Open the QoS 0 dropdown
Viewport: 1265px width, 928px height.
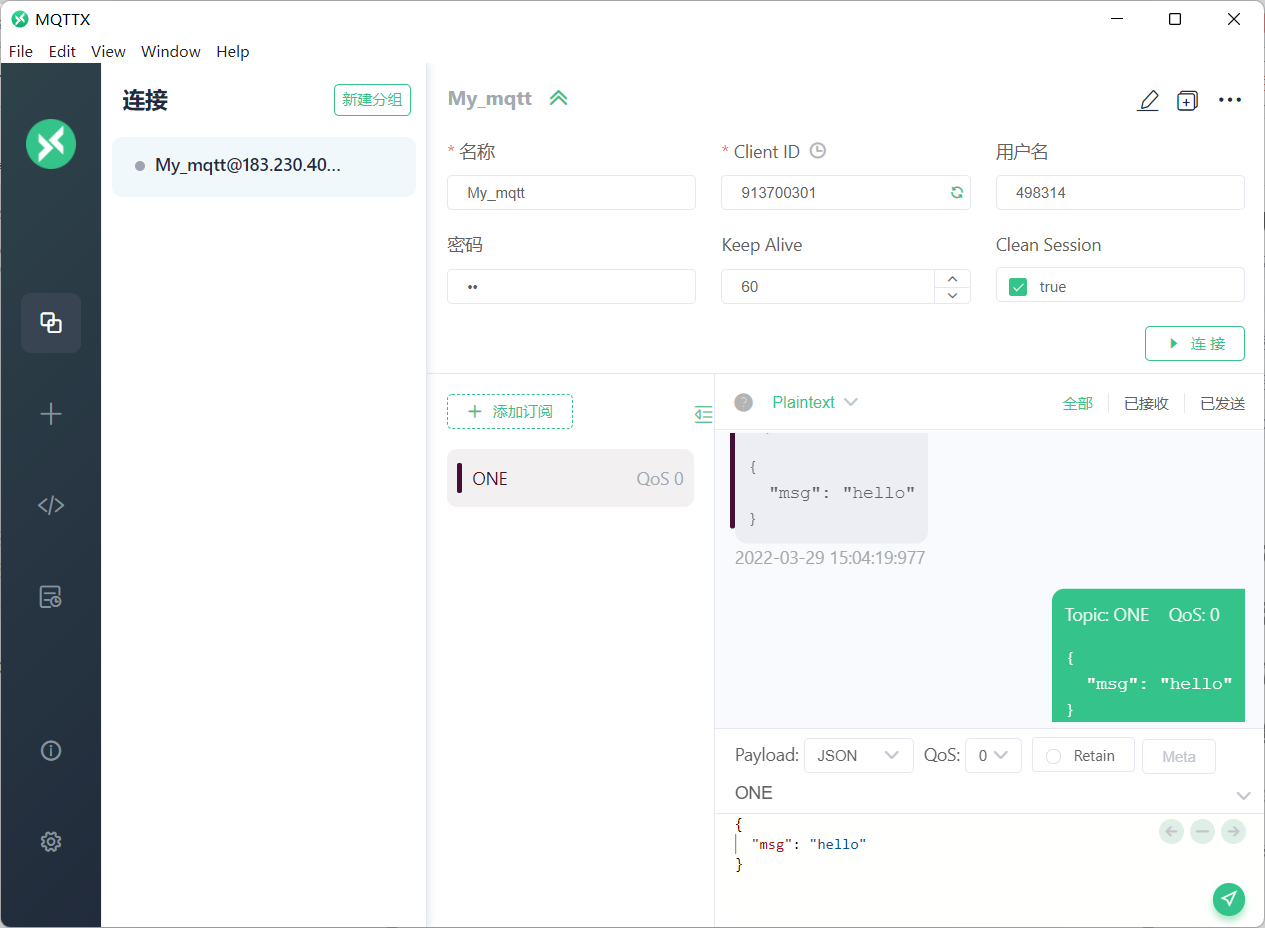pyautogui.click(x=993, y=756)
